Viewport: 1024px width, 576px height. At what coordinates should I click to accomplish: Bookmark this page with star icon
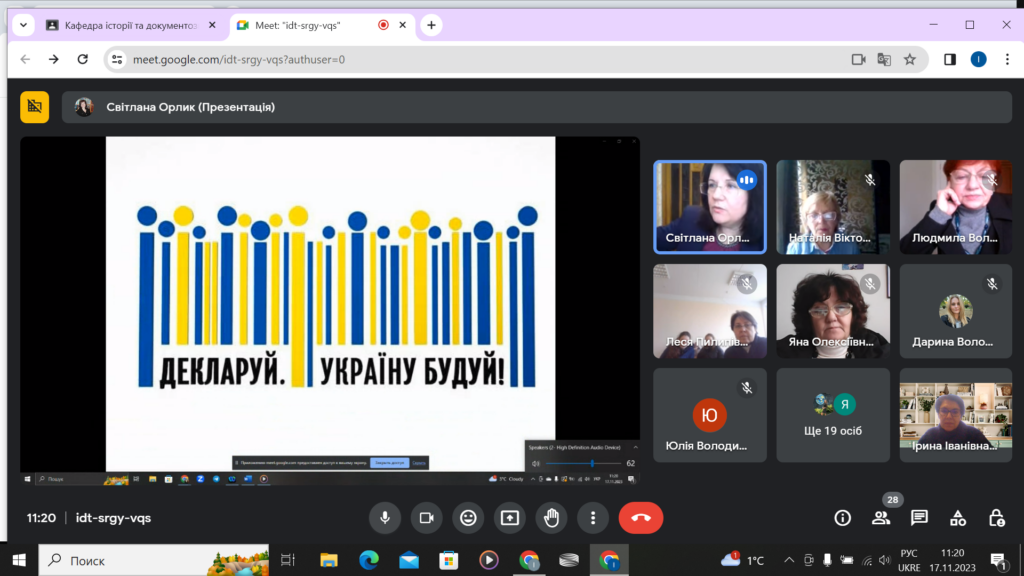point(910,59)
